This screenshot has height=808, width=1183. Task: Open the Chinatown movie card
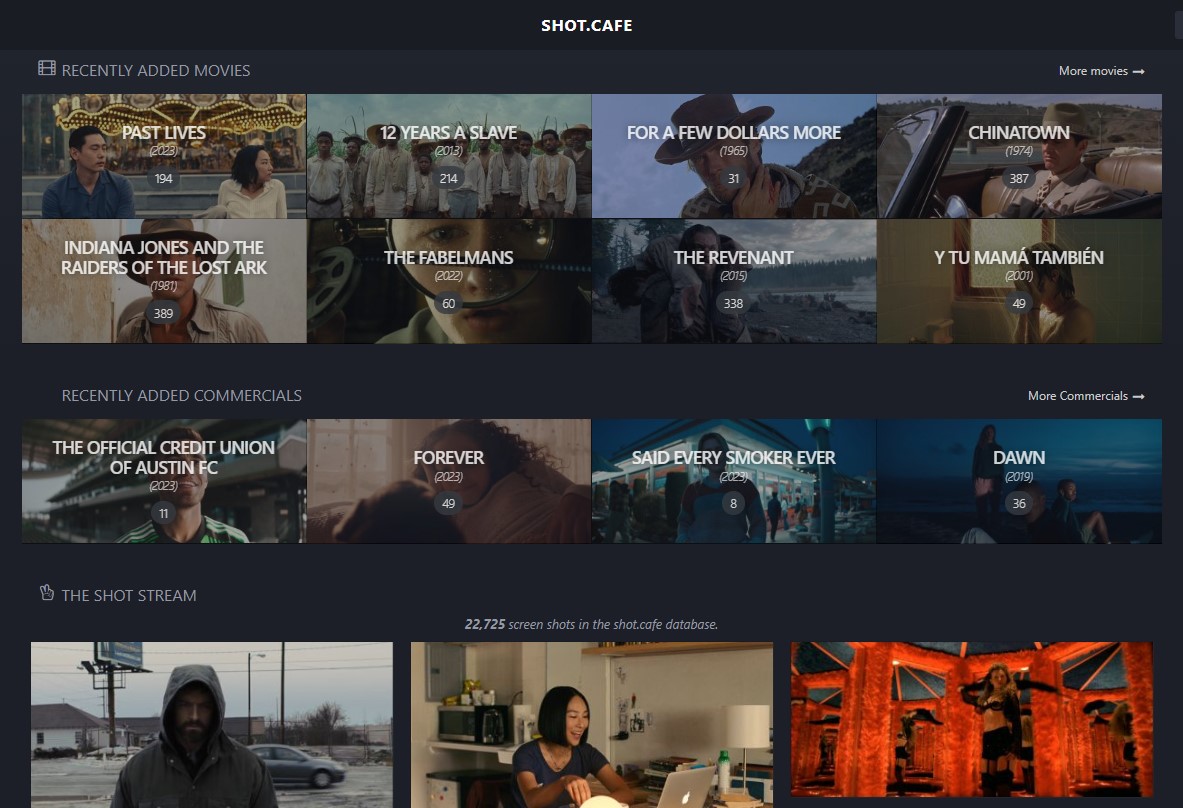[x=1019, y=156]
